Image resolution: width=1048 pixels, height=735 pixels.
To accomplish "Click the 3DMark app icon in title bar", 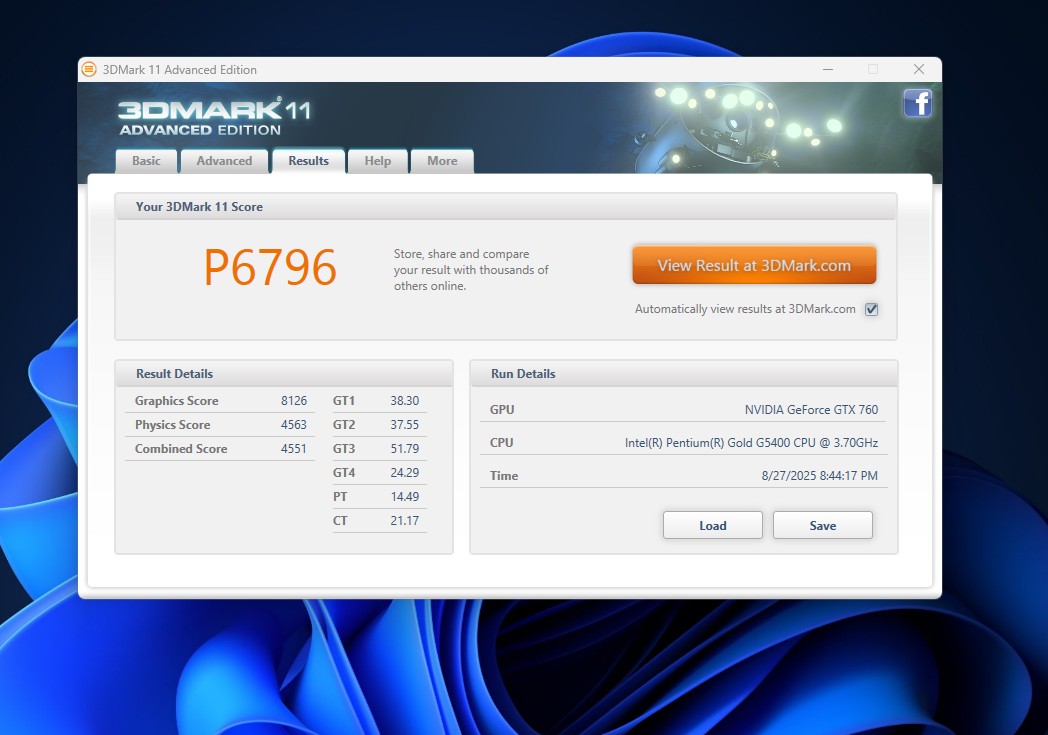I will [89, 69].
